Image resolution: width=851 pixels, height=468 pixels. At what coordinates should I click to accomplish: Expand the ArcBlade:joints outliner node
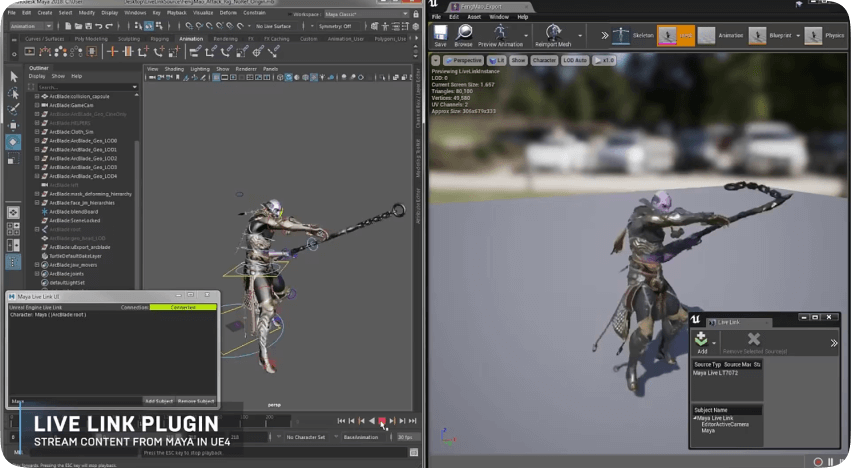(x=37, y=274)
